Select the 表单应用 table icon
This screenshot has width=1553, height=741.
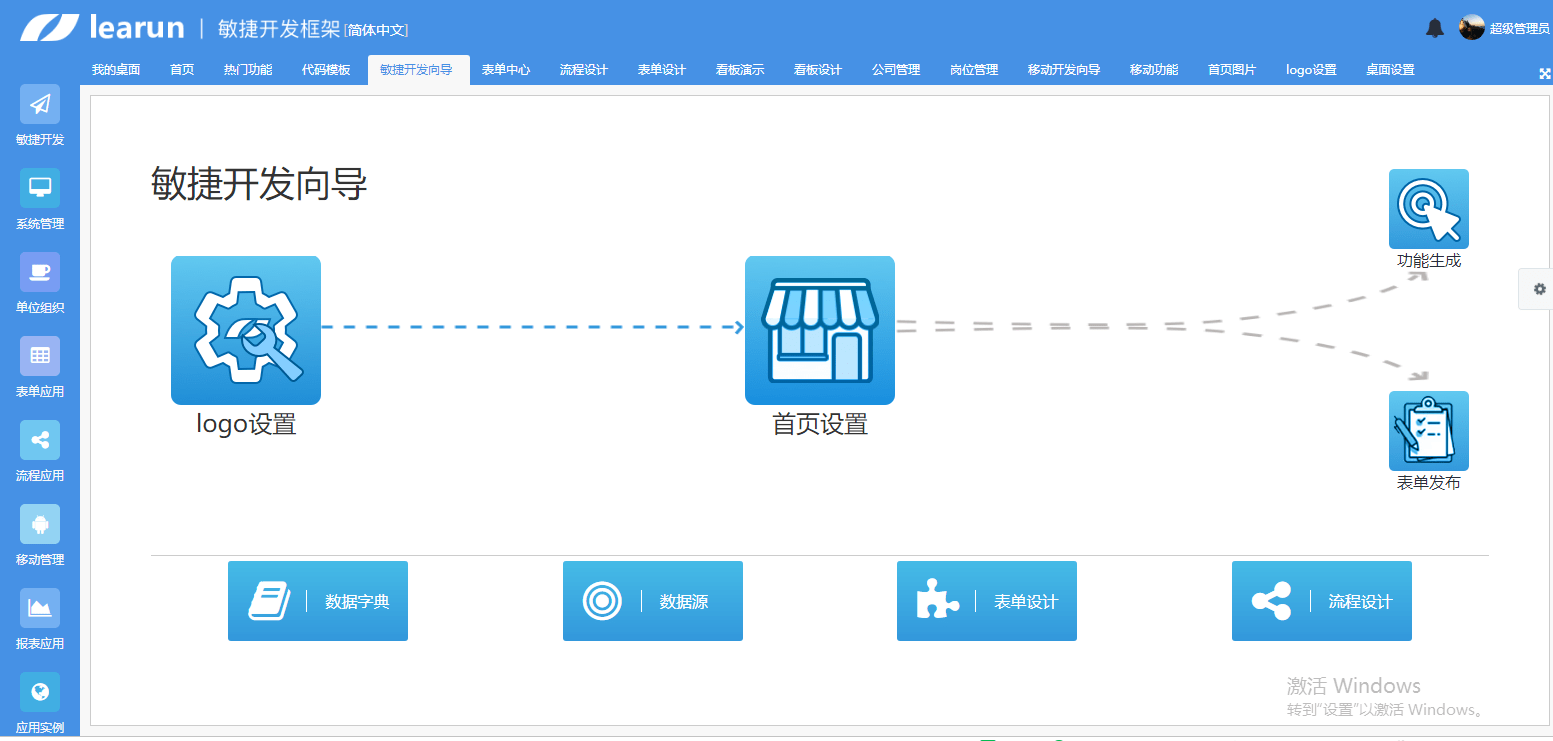[x=40, y=356]
